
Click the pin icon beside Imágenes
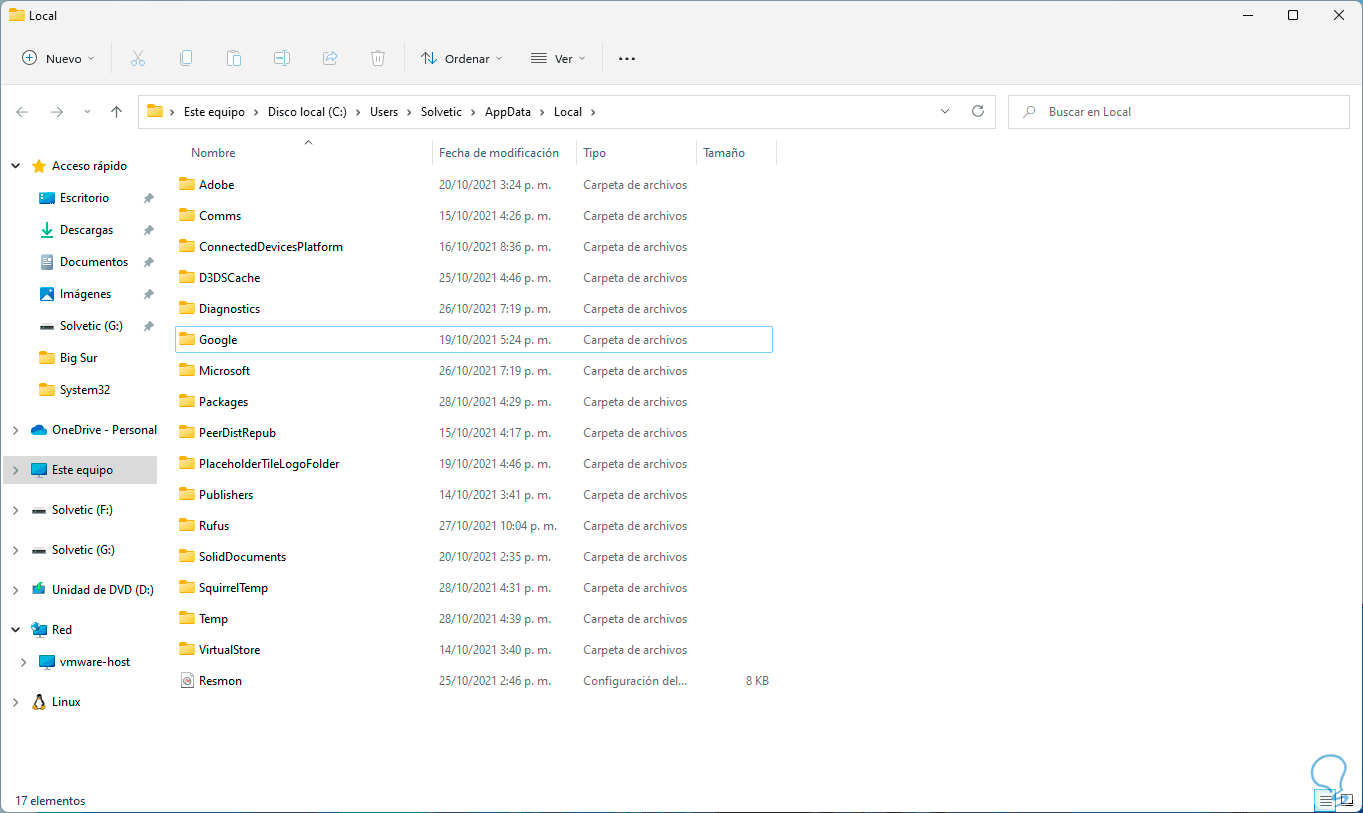[x=148, y=294]
